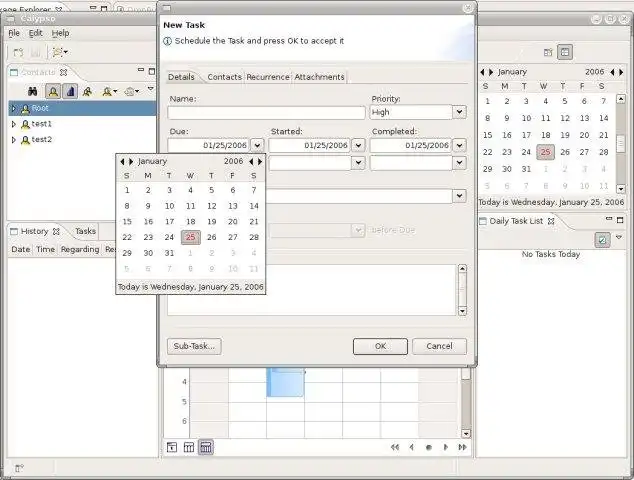Switch to month view icon under schedule

[x=206, y=447]
